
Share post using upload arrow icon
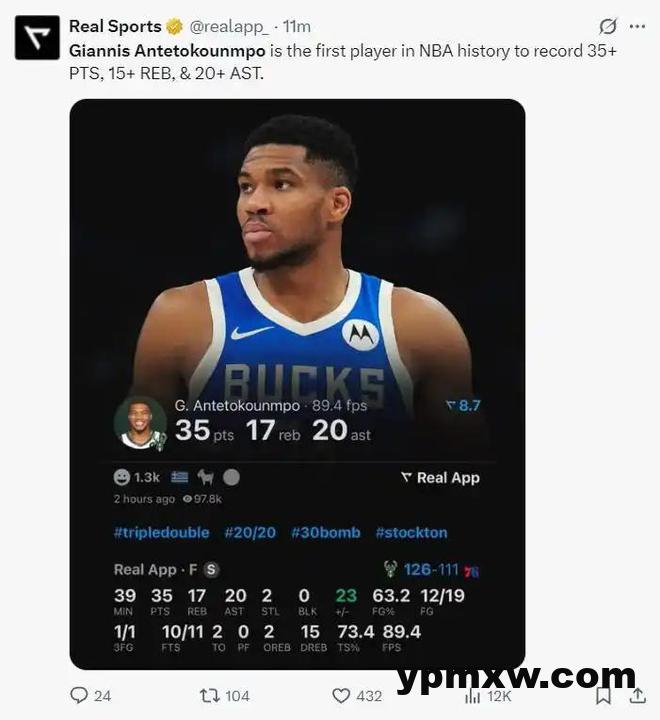pos(637,696)
